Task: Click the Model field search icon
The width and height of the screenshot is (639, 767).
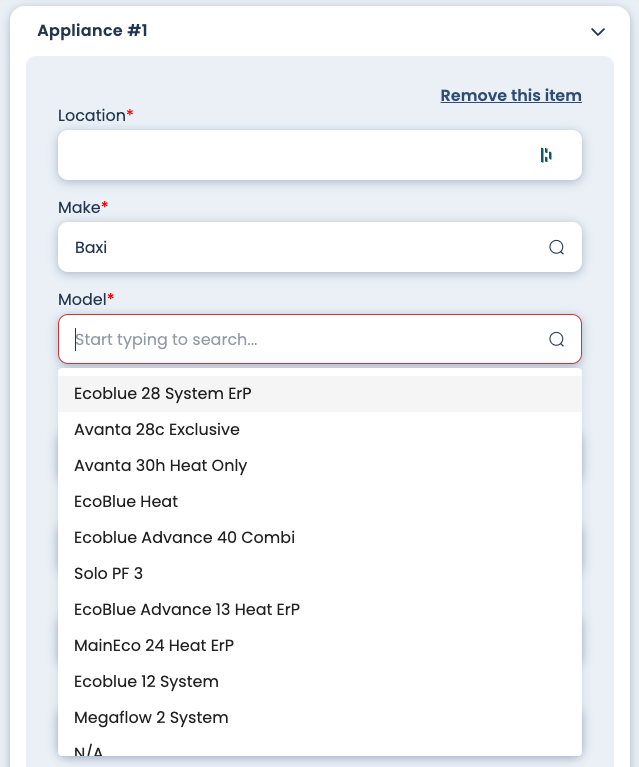Action: 557,339
